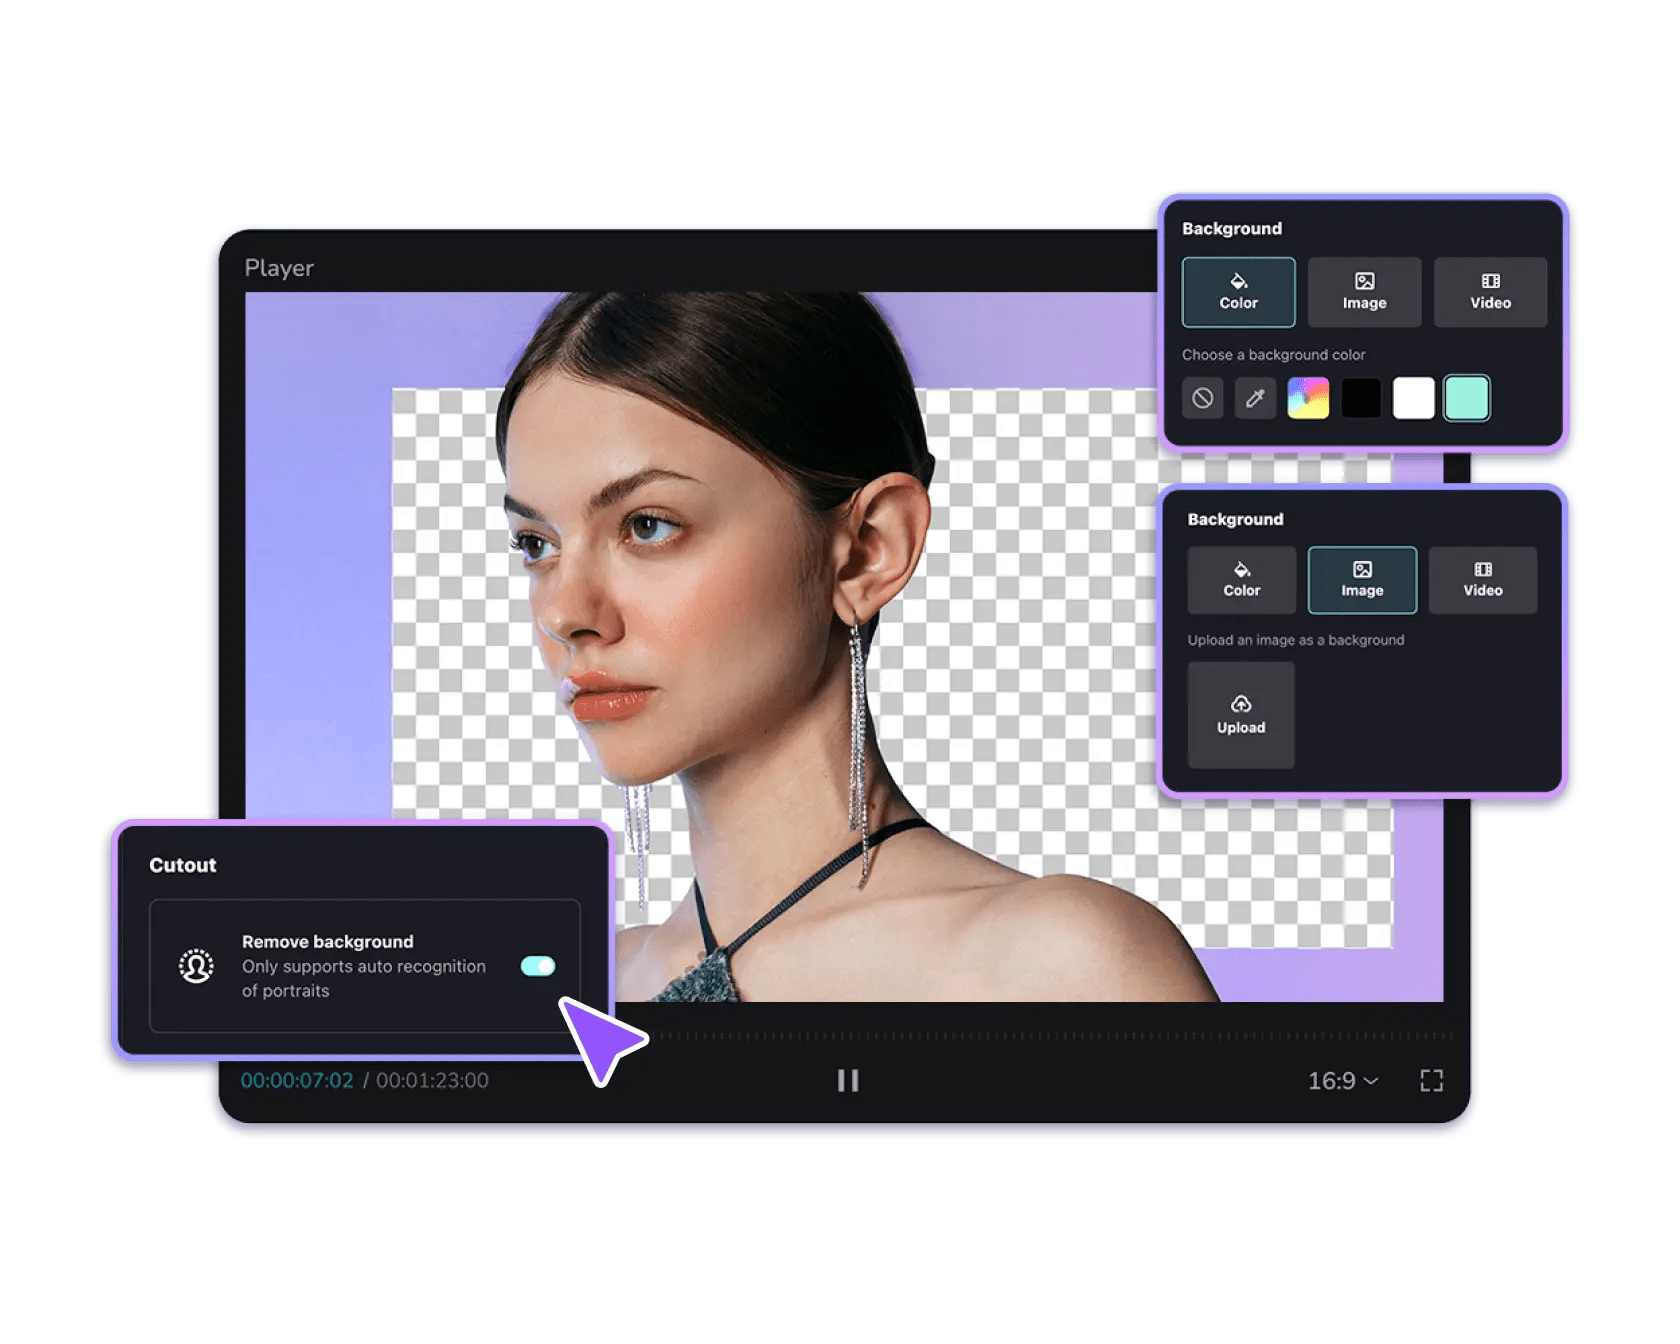Image resolution: width=1680 pixels, height=1344 pixels.
Task: Choose the black background color swatch
Action: 1361,398
